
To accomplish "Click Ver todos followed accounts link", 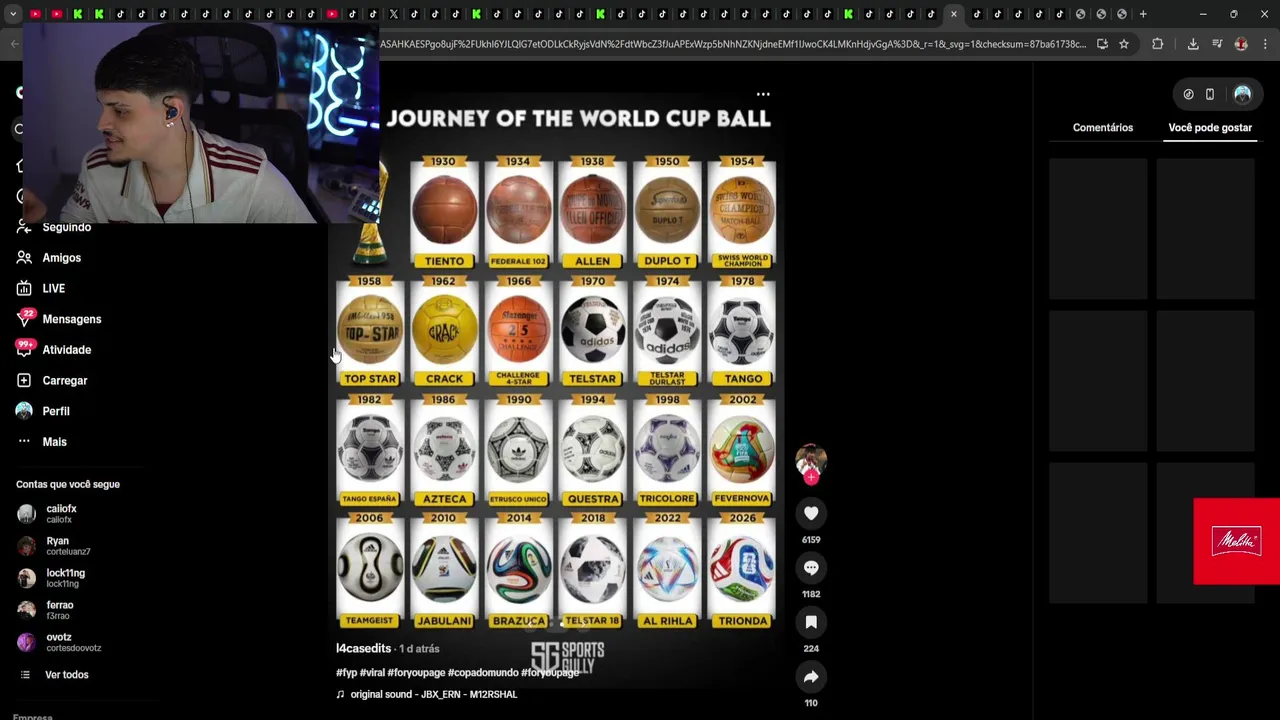I will click(x=66, y=675).
